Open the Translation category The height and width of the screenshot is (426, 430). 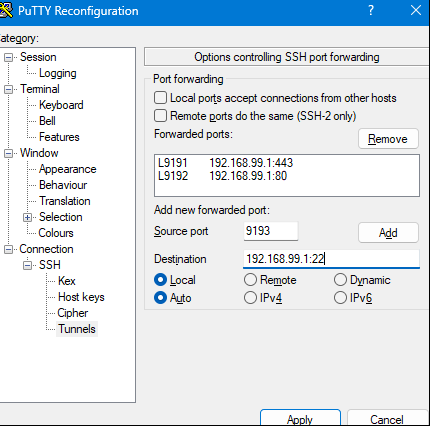pyautogui.click(x=65, y=201)
